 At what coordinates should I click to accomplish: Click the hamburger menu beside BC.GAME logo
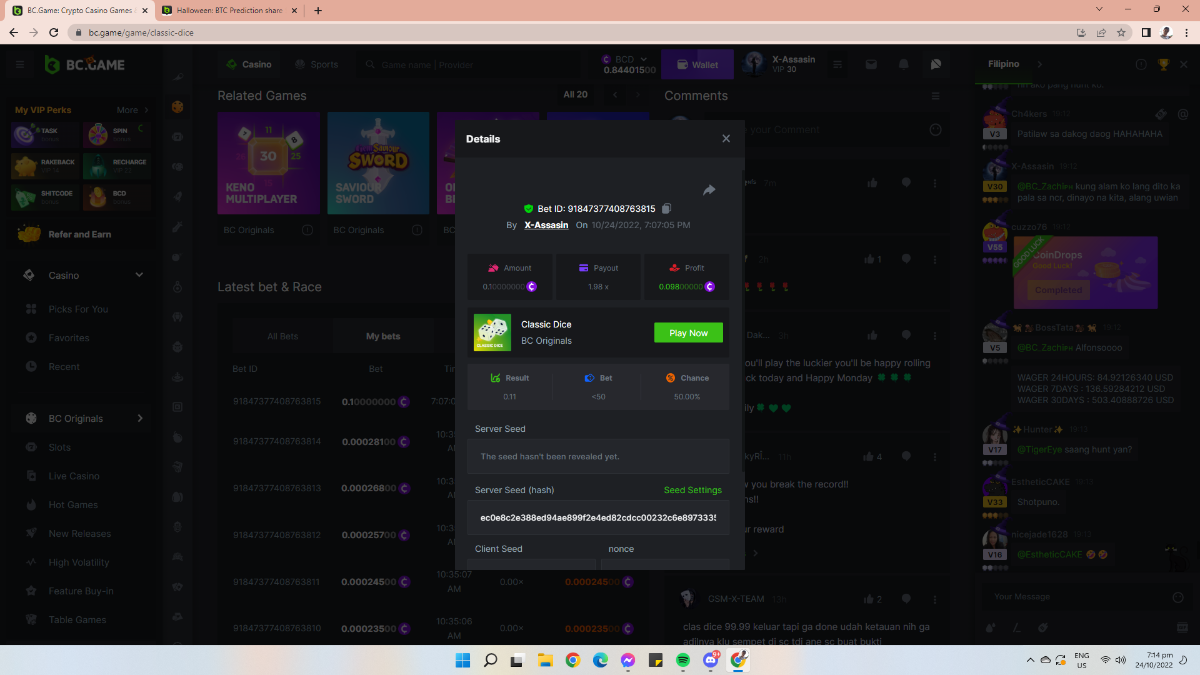point(19,64)
